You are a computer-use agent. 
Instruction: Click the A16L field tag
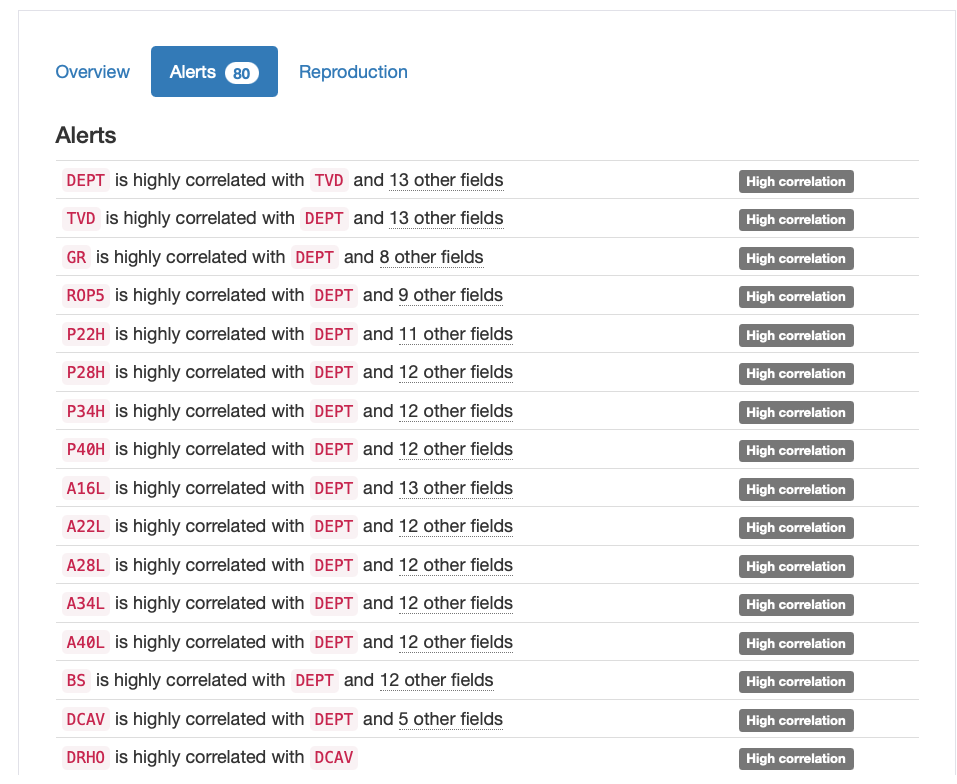[x=85, y=488]
